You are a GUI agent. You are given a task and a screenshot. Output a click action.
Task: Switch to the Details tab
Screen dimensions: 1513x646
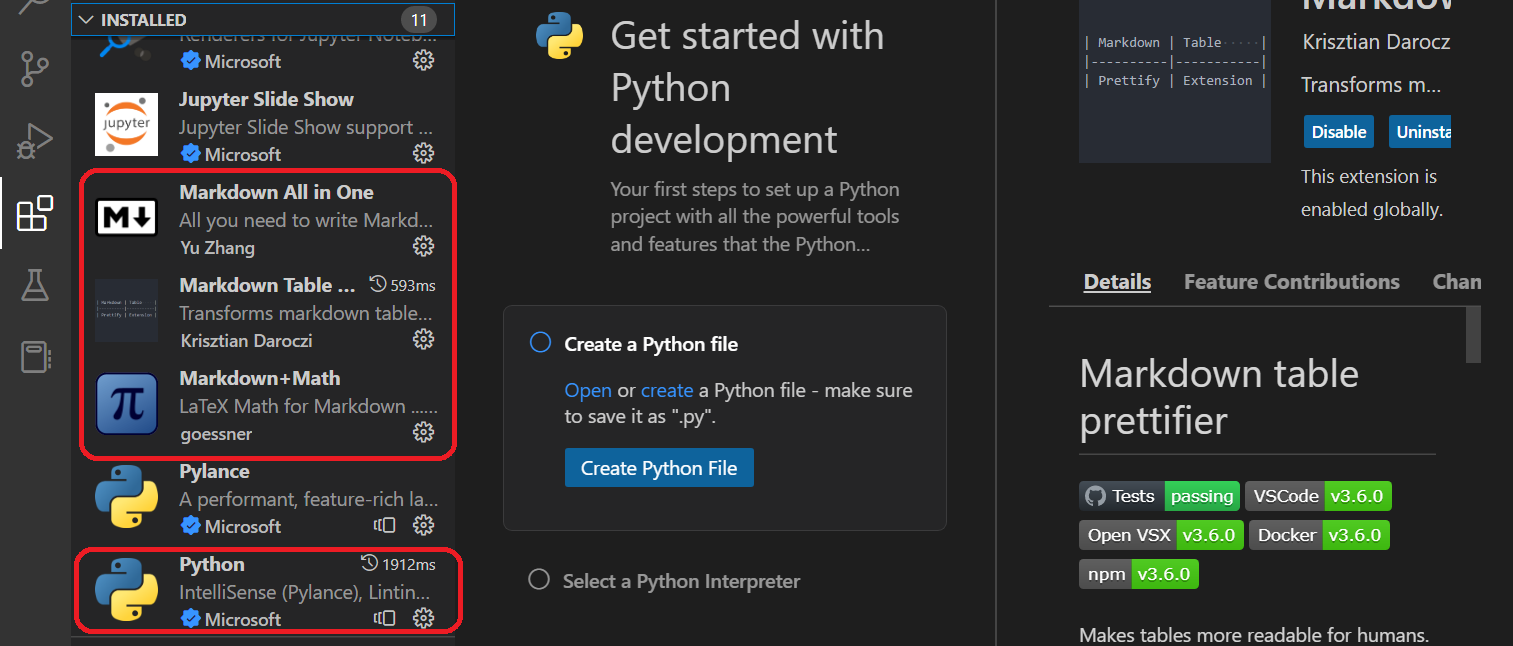1117,282
